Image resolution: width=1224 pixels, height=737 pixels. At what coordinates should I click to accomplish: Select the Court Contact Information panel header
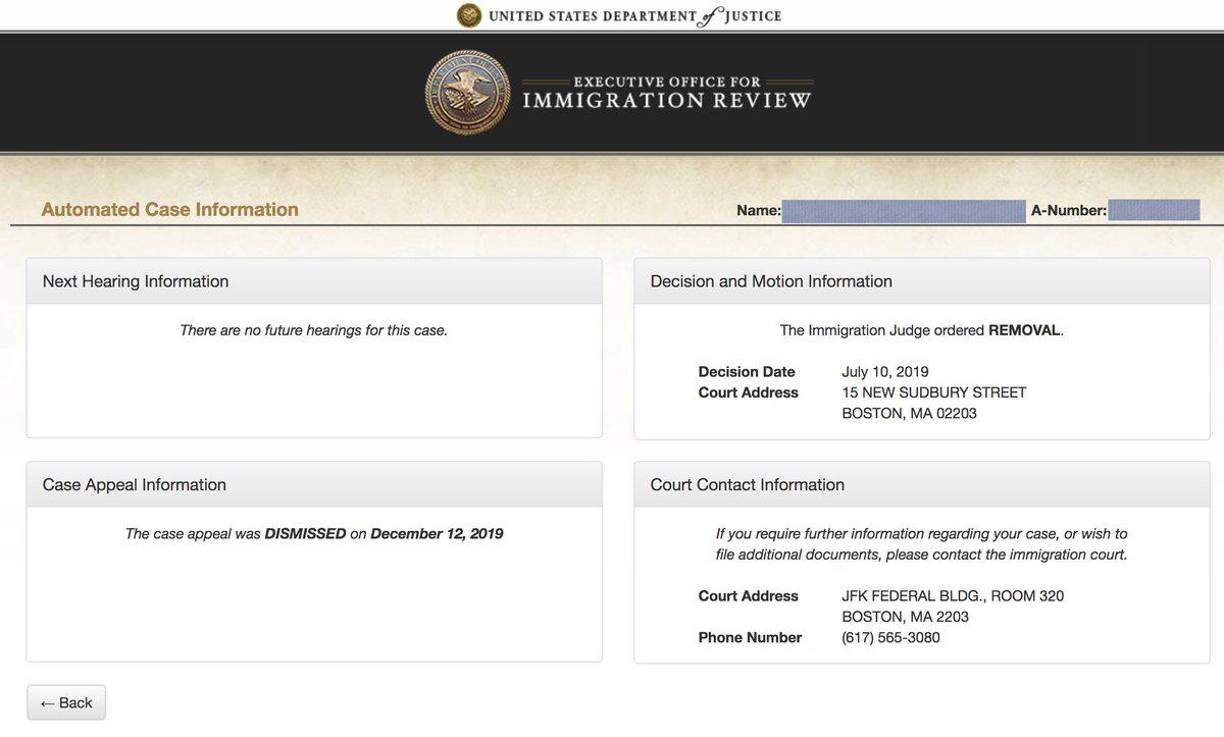(747, 485)
